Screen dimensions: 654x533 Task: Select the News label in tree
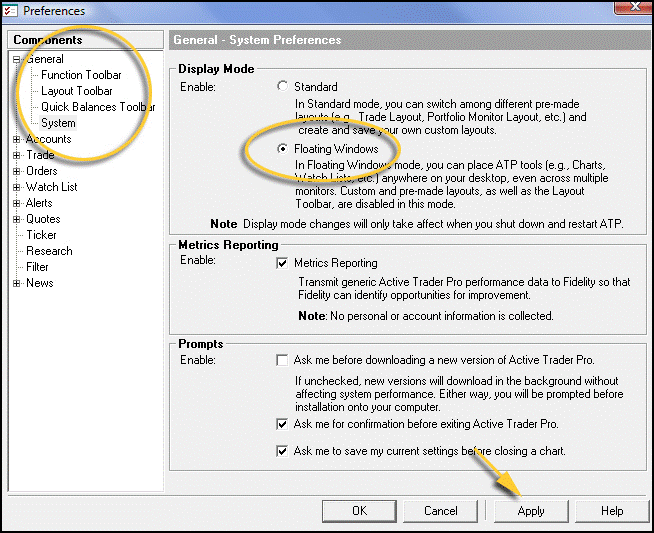(x=40, y=283)
